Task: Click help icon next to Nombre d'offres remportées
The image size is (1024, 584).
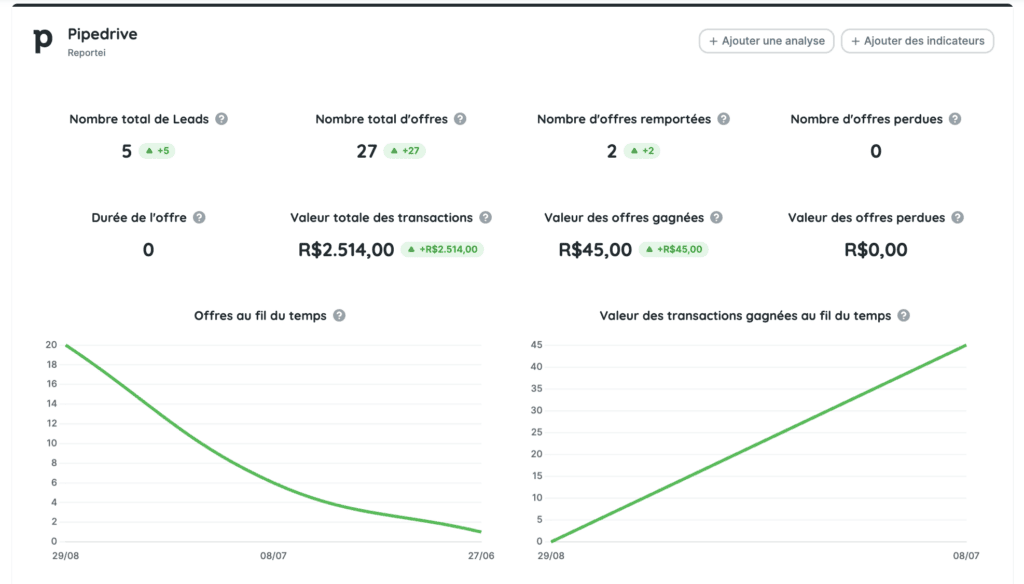Action: tap(724, 119)
